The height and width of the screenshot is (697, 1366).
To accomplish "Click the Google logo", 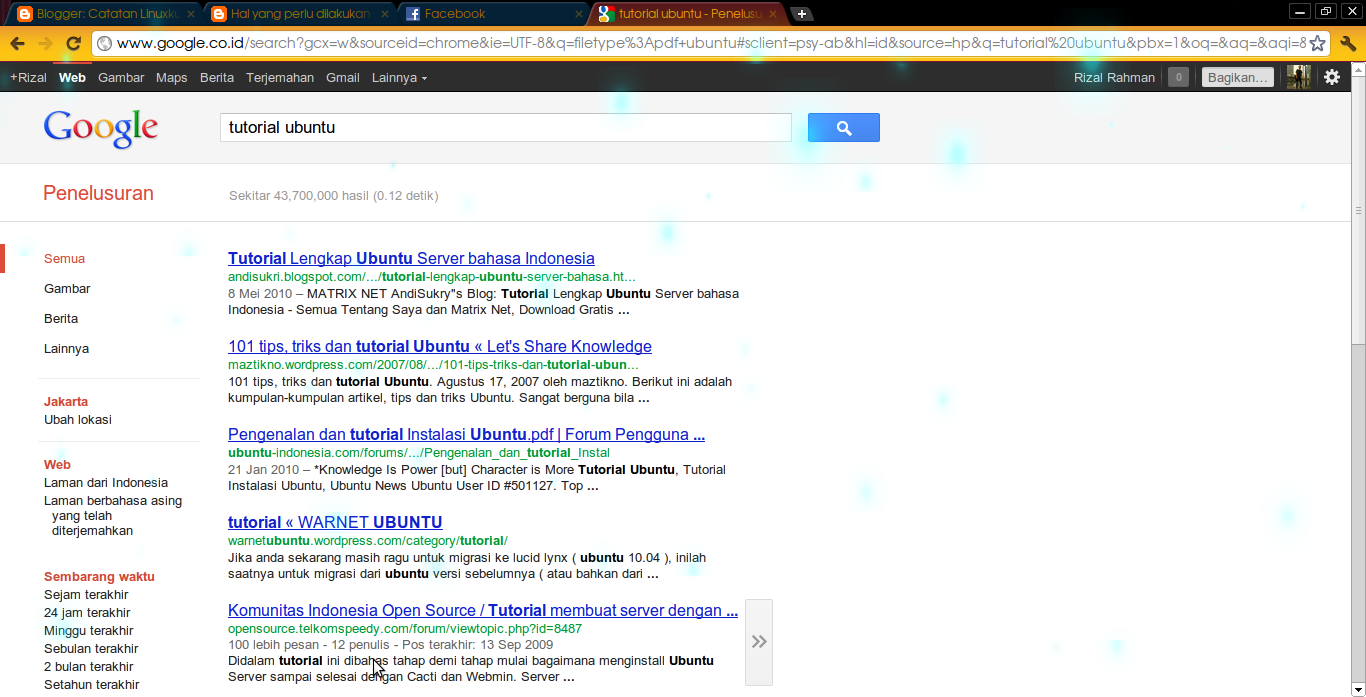I will click(x=101, y=129).
